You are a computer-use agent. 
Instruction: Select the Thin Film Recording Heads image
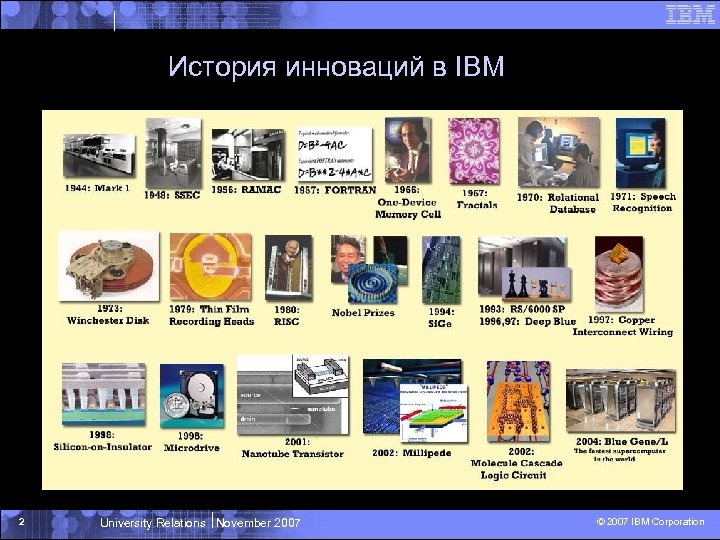click(x=211, y=267)
